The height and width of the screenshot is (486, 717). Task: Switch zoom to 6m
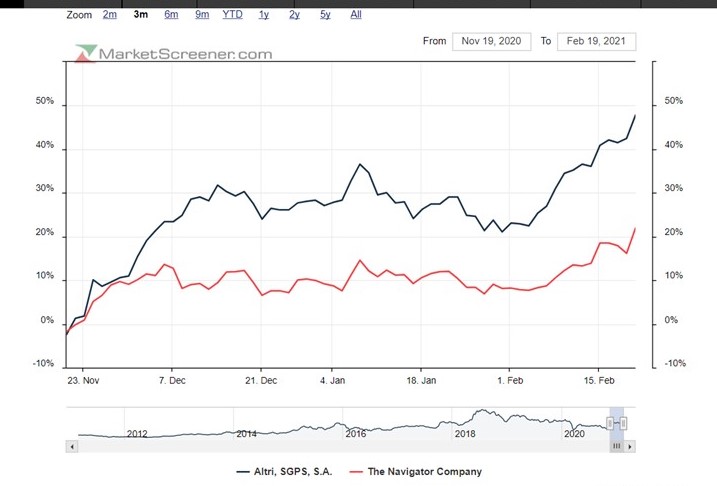coord(171,15)
